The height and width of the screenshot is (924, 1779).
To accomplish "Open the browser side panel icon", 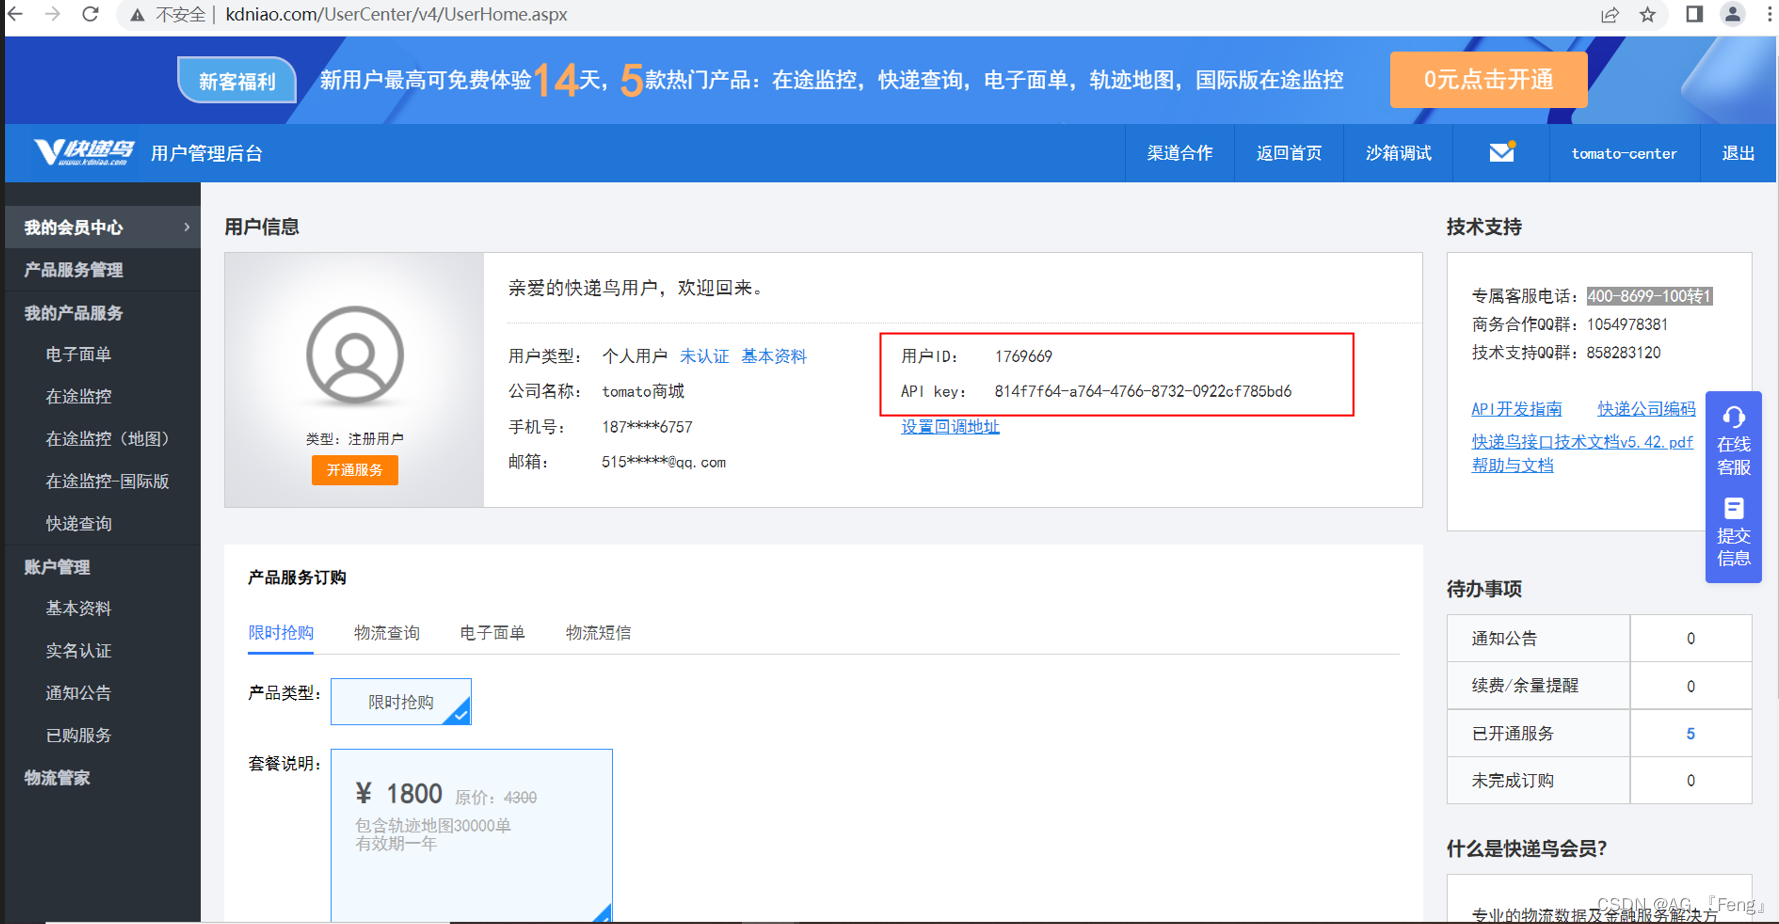I will coord(1694,14).
